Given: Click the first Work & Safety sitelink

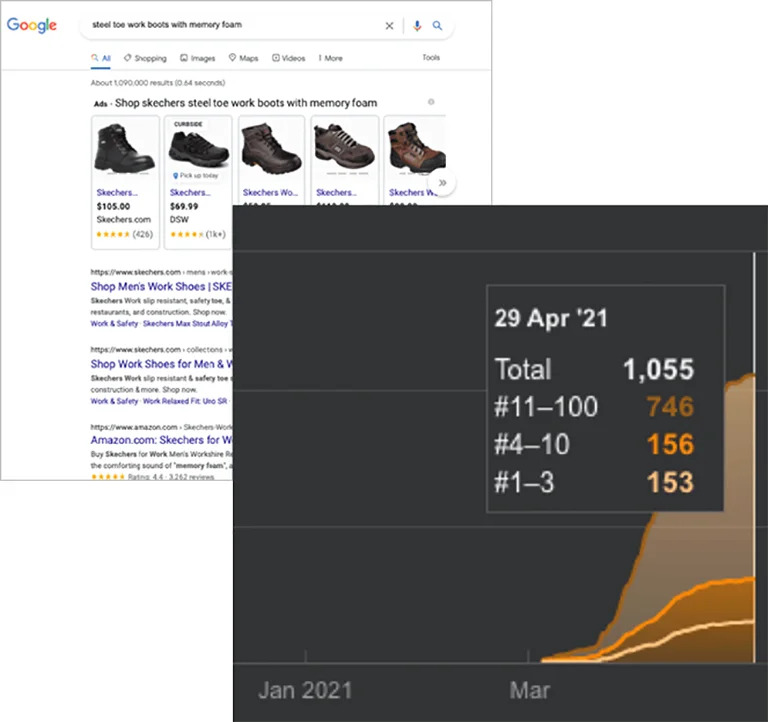Looking at the screenshot, I should click(x=114, y=324).
